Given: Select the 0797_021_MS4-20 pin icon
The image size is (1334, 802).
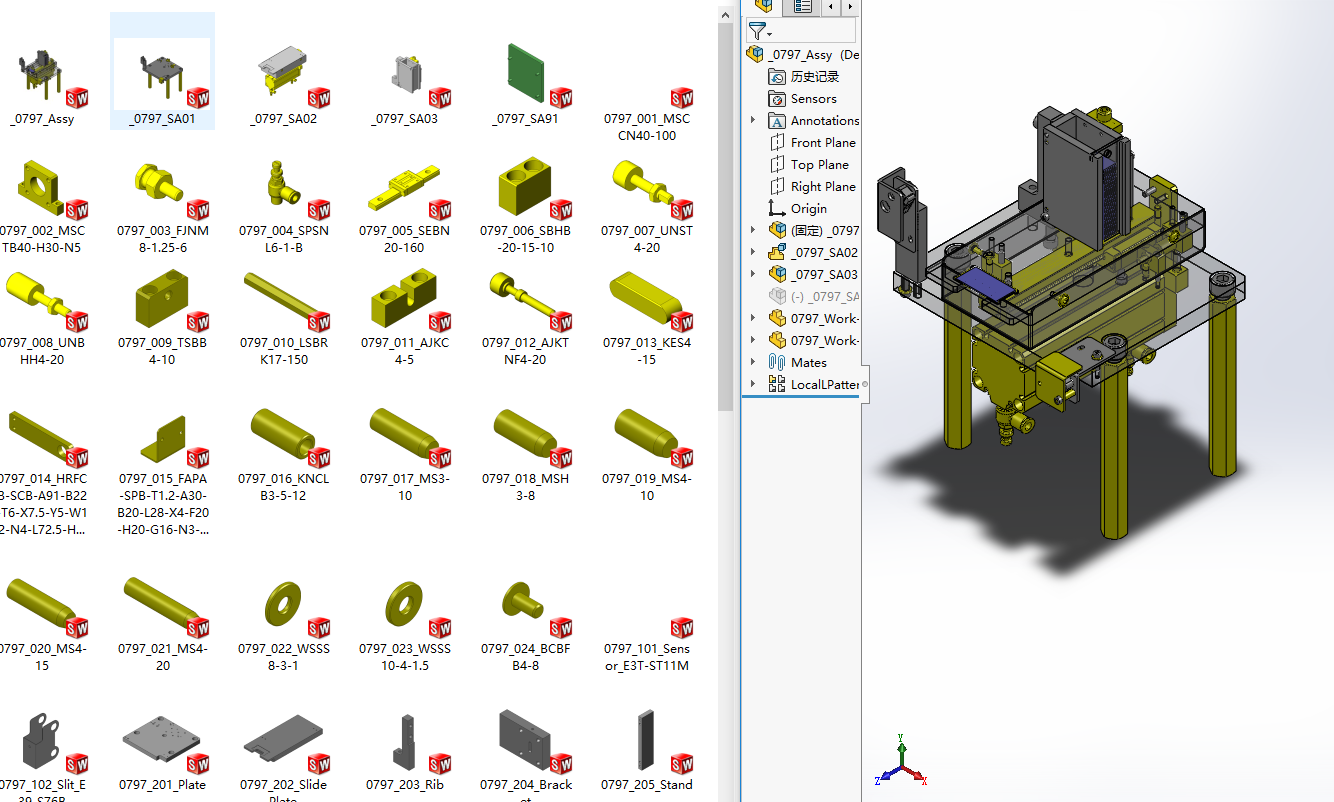Looking at the screenshot, I should [x=162, y=607].
